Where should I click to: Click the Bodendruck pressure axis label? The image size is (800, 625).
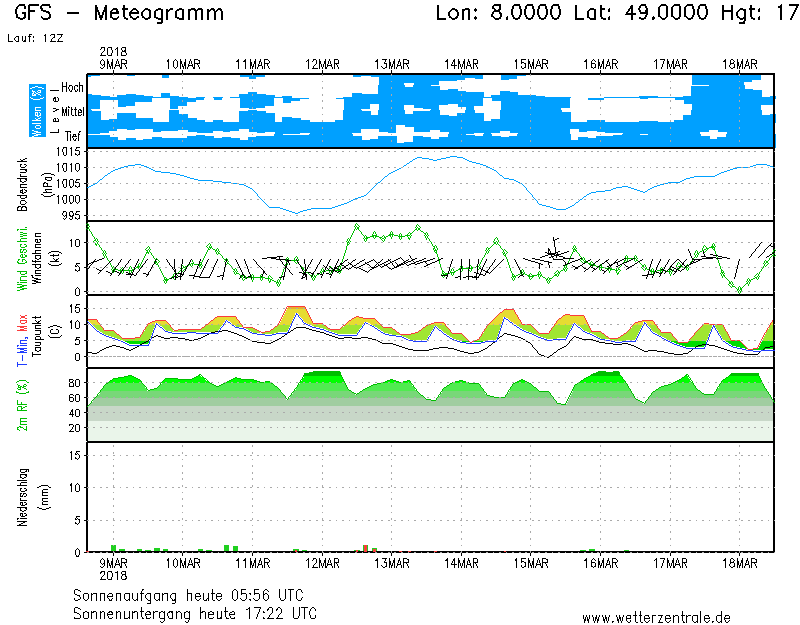pyautogui.click(x=23, y=184)
